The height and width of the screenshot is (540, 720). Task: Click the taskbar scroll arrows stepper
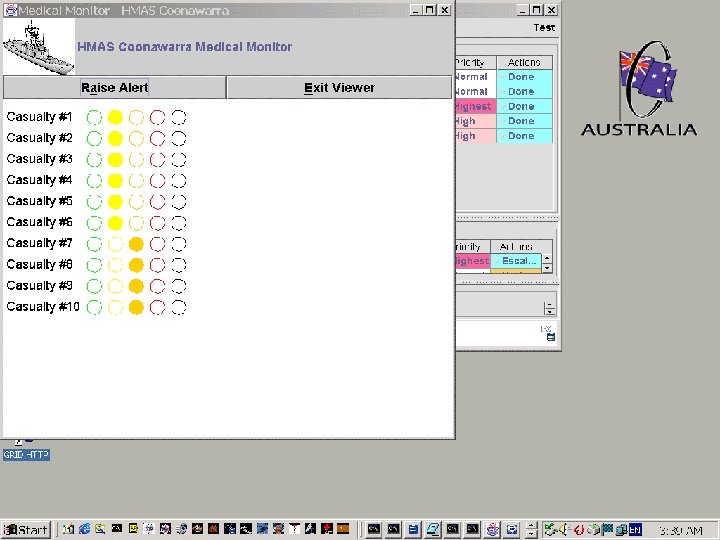531,529
